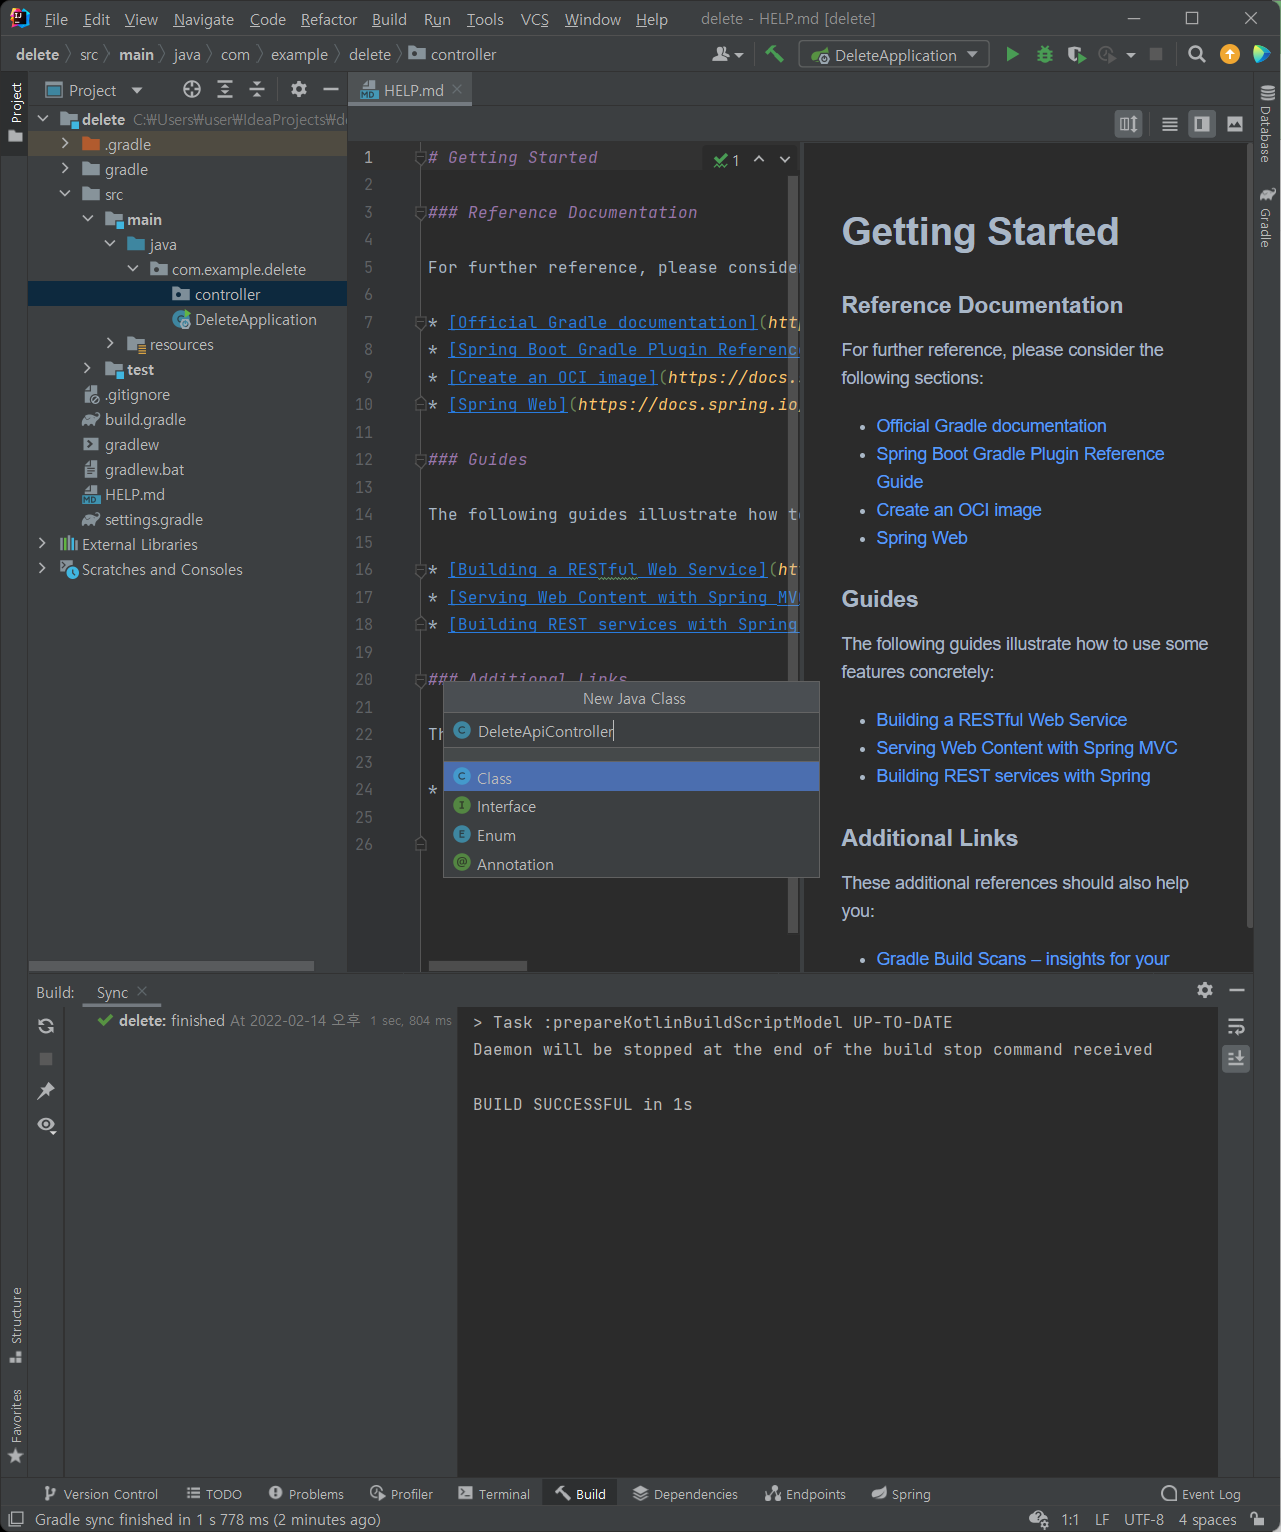
Task: Open Building a RESTful Web Service link
Action: (x=1001, y=720)
